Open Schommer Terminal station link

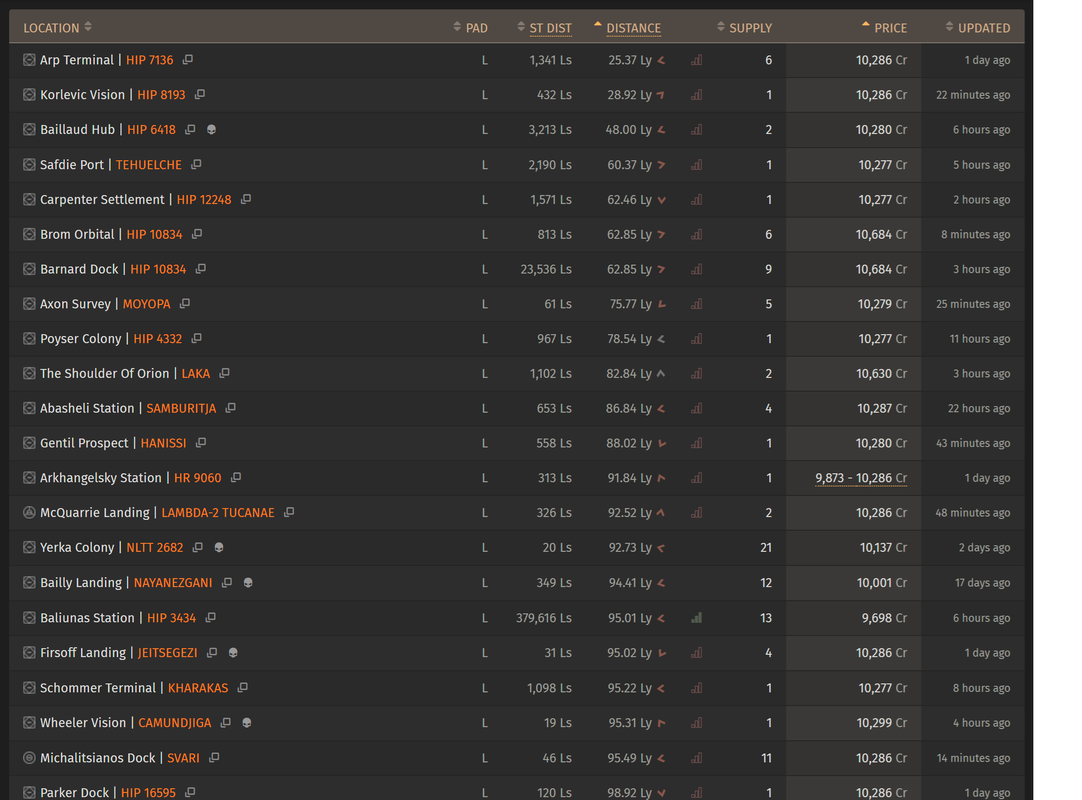coord(98,687)
